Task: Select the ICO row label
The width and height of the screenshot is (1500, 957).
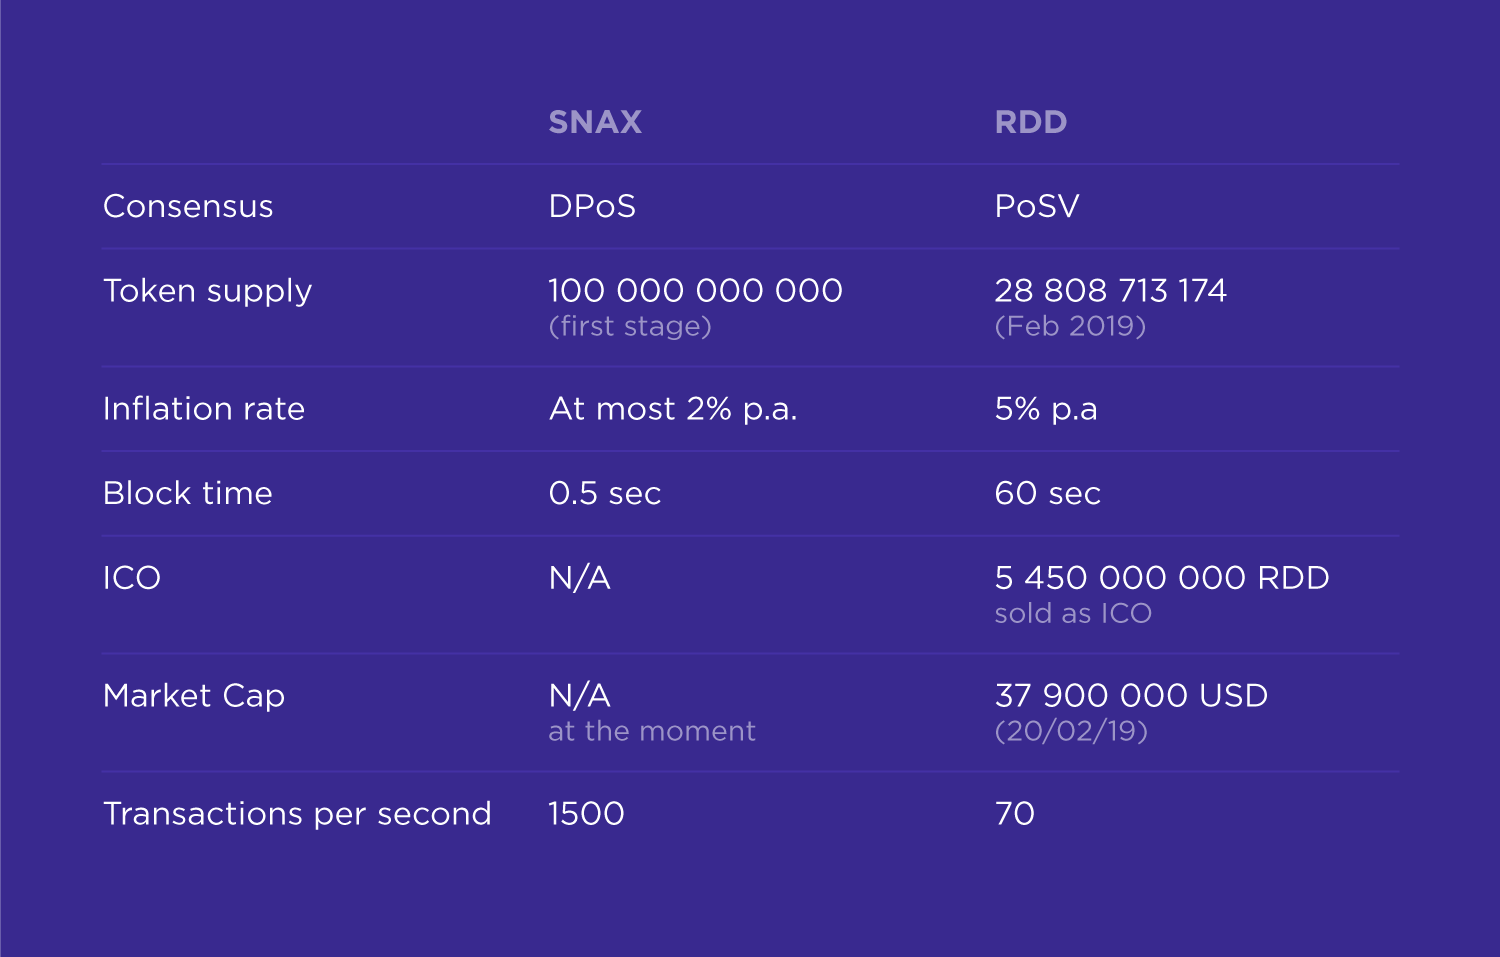Action: (132, 578)
